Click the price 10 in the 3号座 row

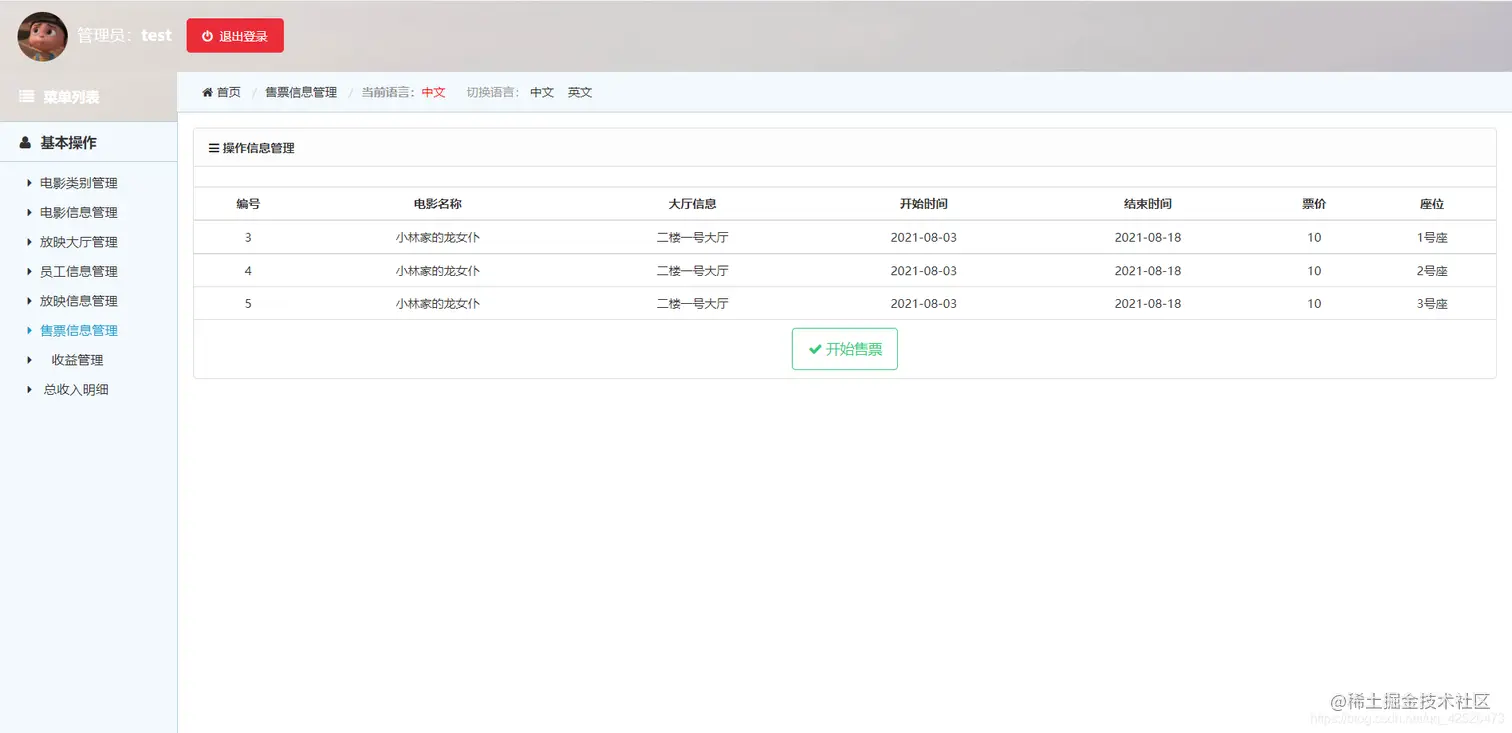pos(1314,304)
